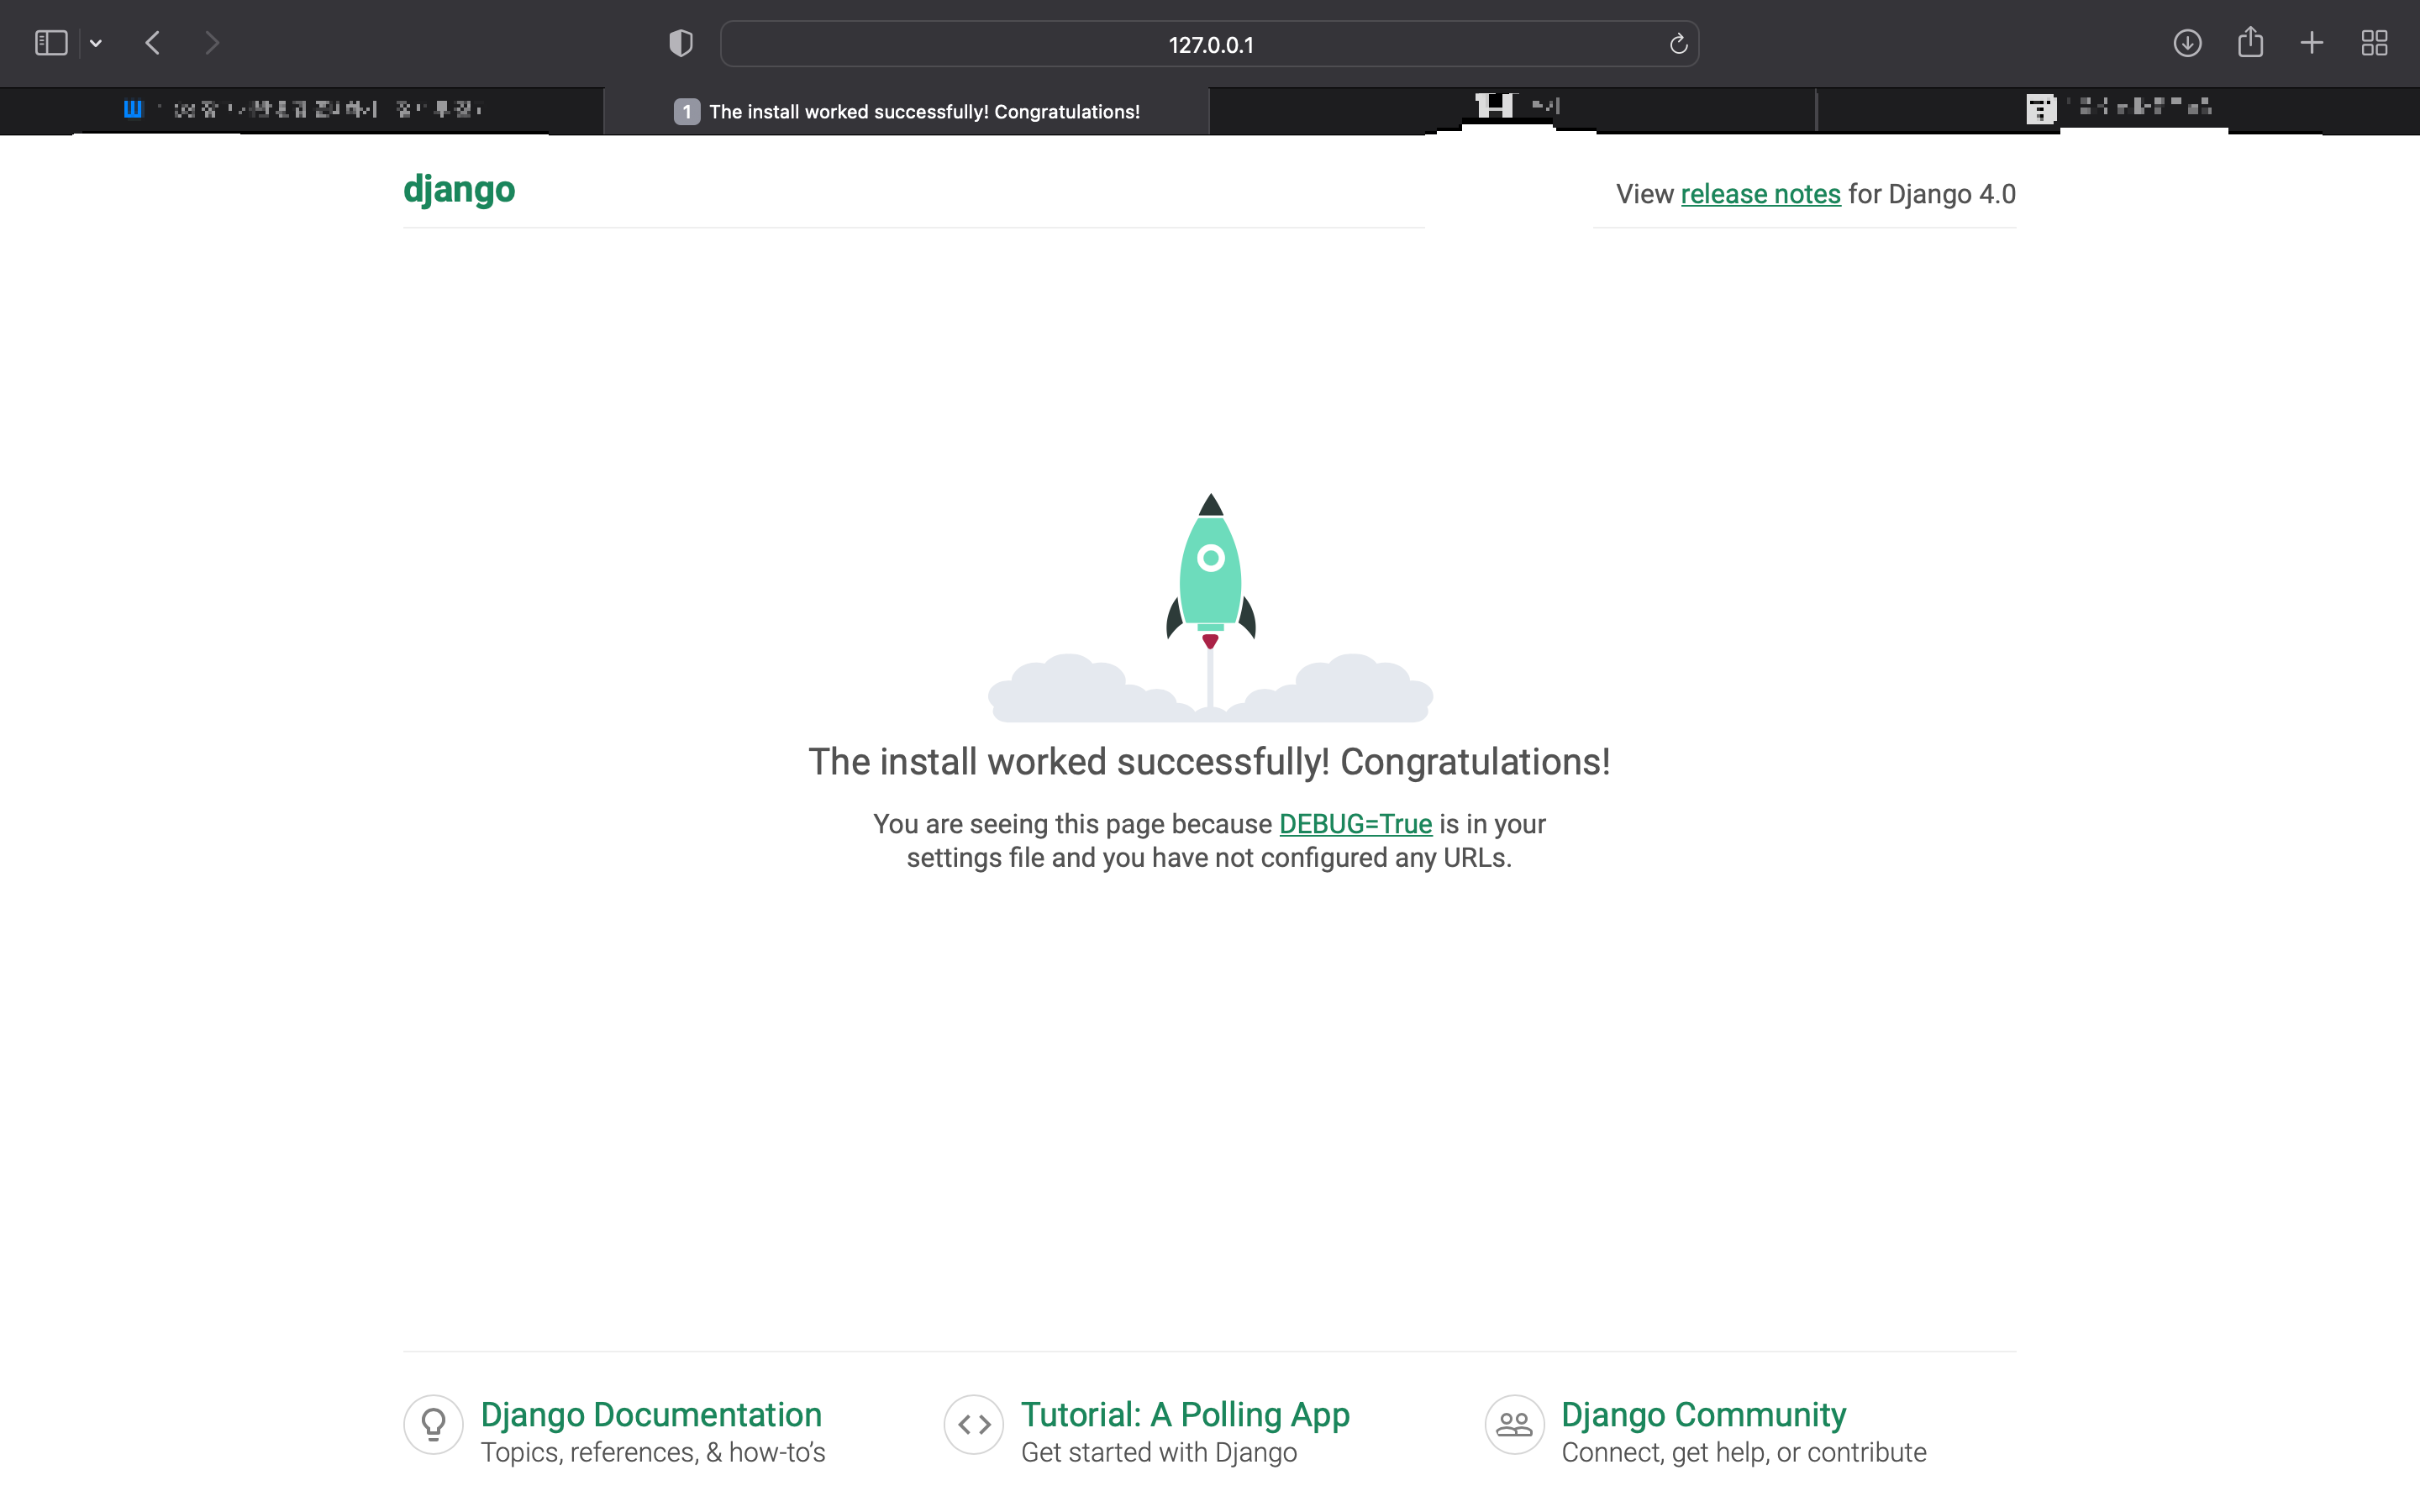
Task: Click the code brackets tutorial icon
Action: [x=974, y=1424]
